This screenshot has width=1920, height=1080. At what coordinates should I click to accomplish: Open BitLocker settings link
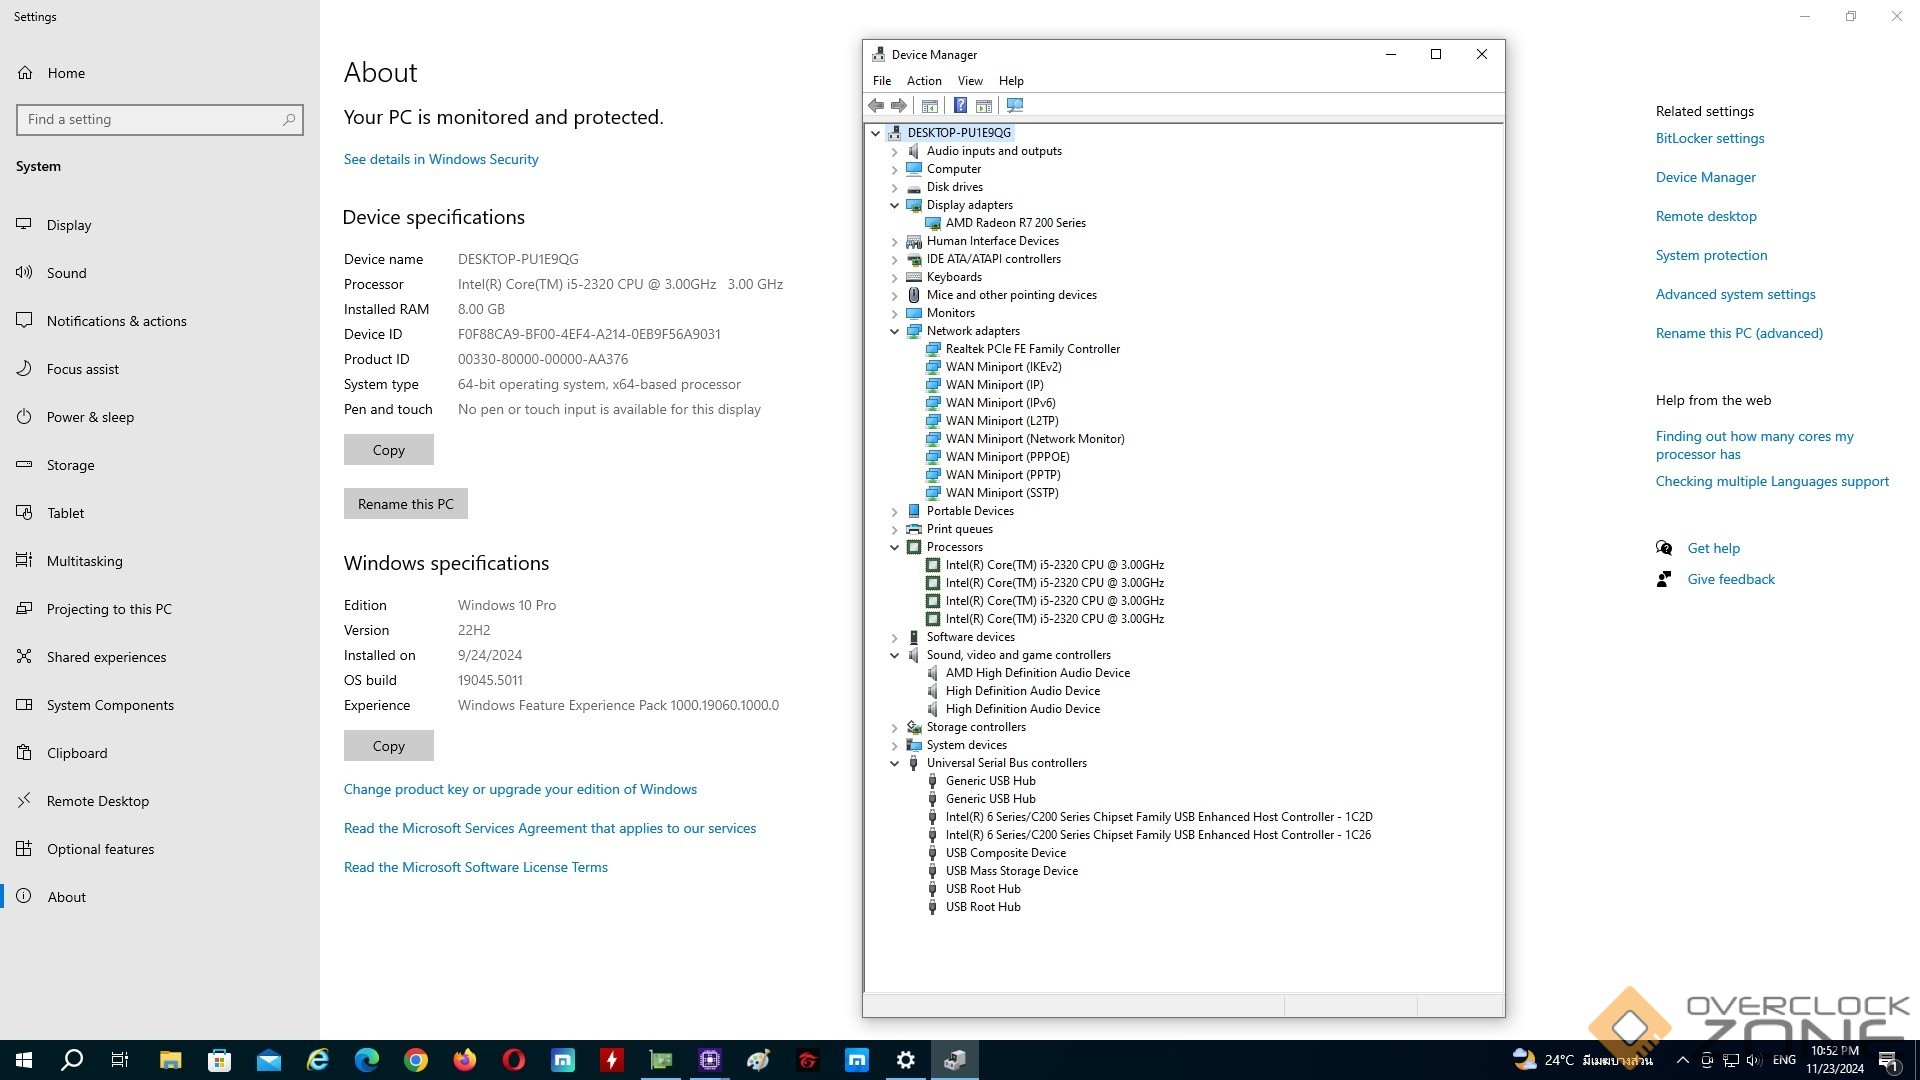(x=1709, y=139)
